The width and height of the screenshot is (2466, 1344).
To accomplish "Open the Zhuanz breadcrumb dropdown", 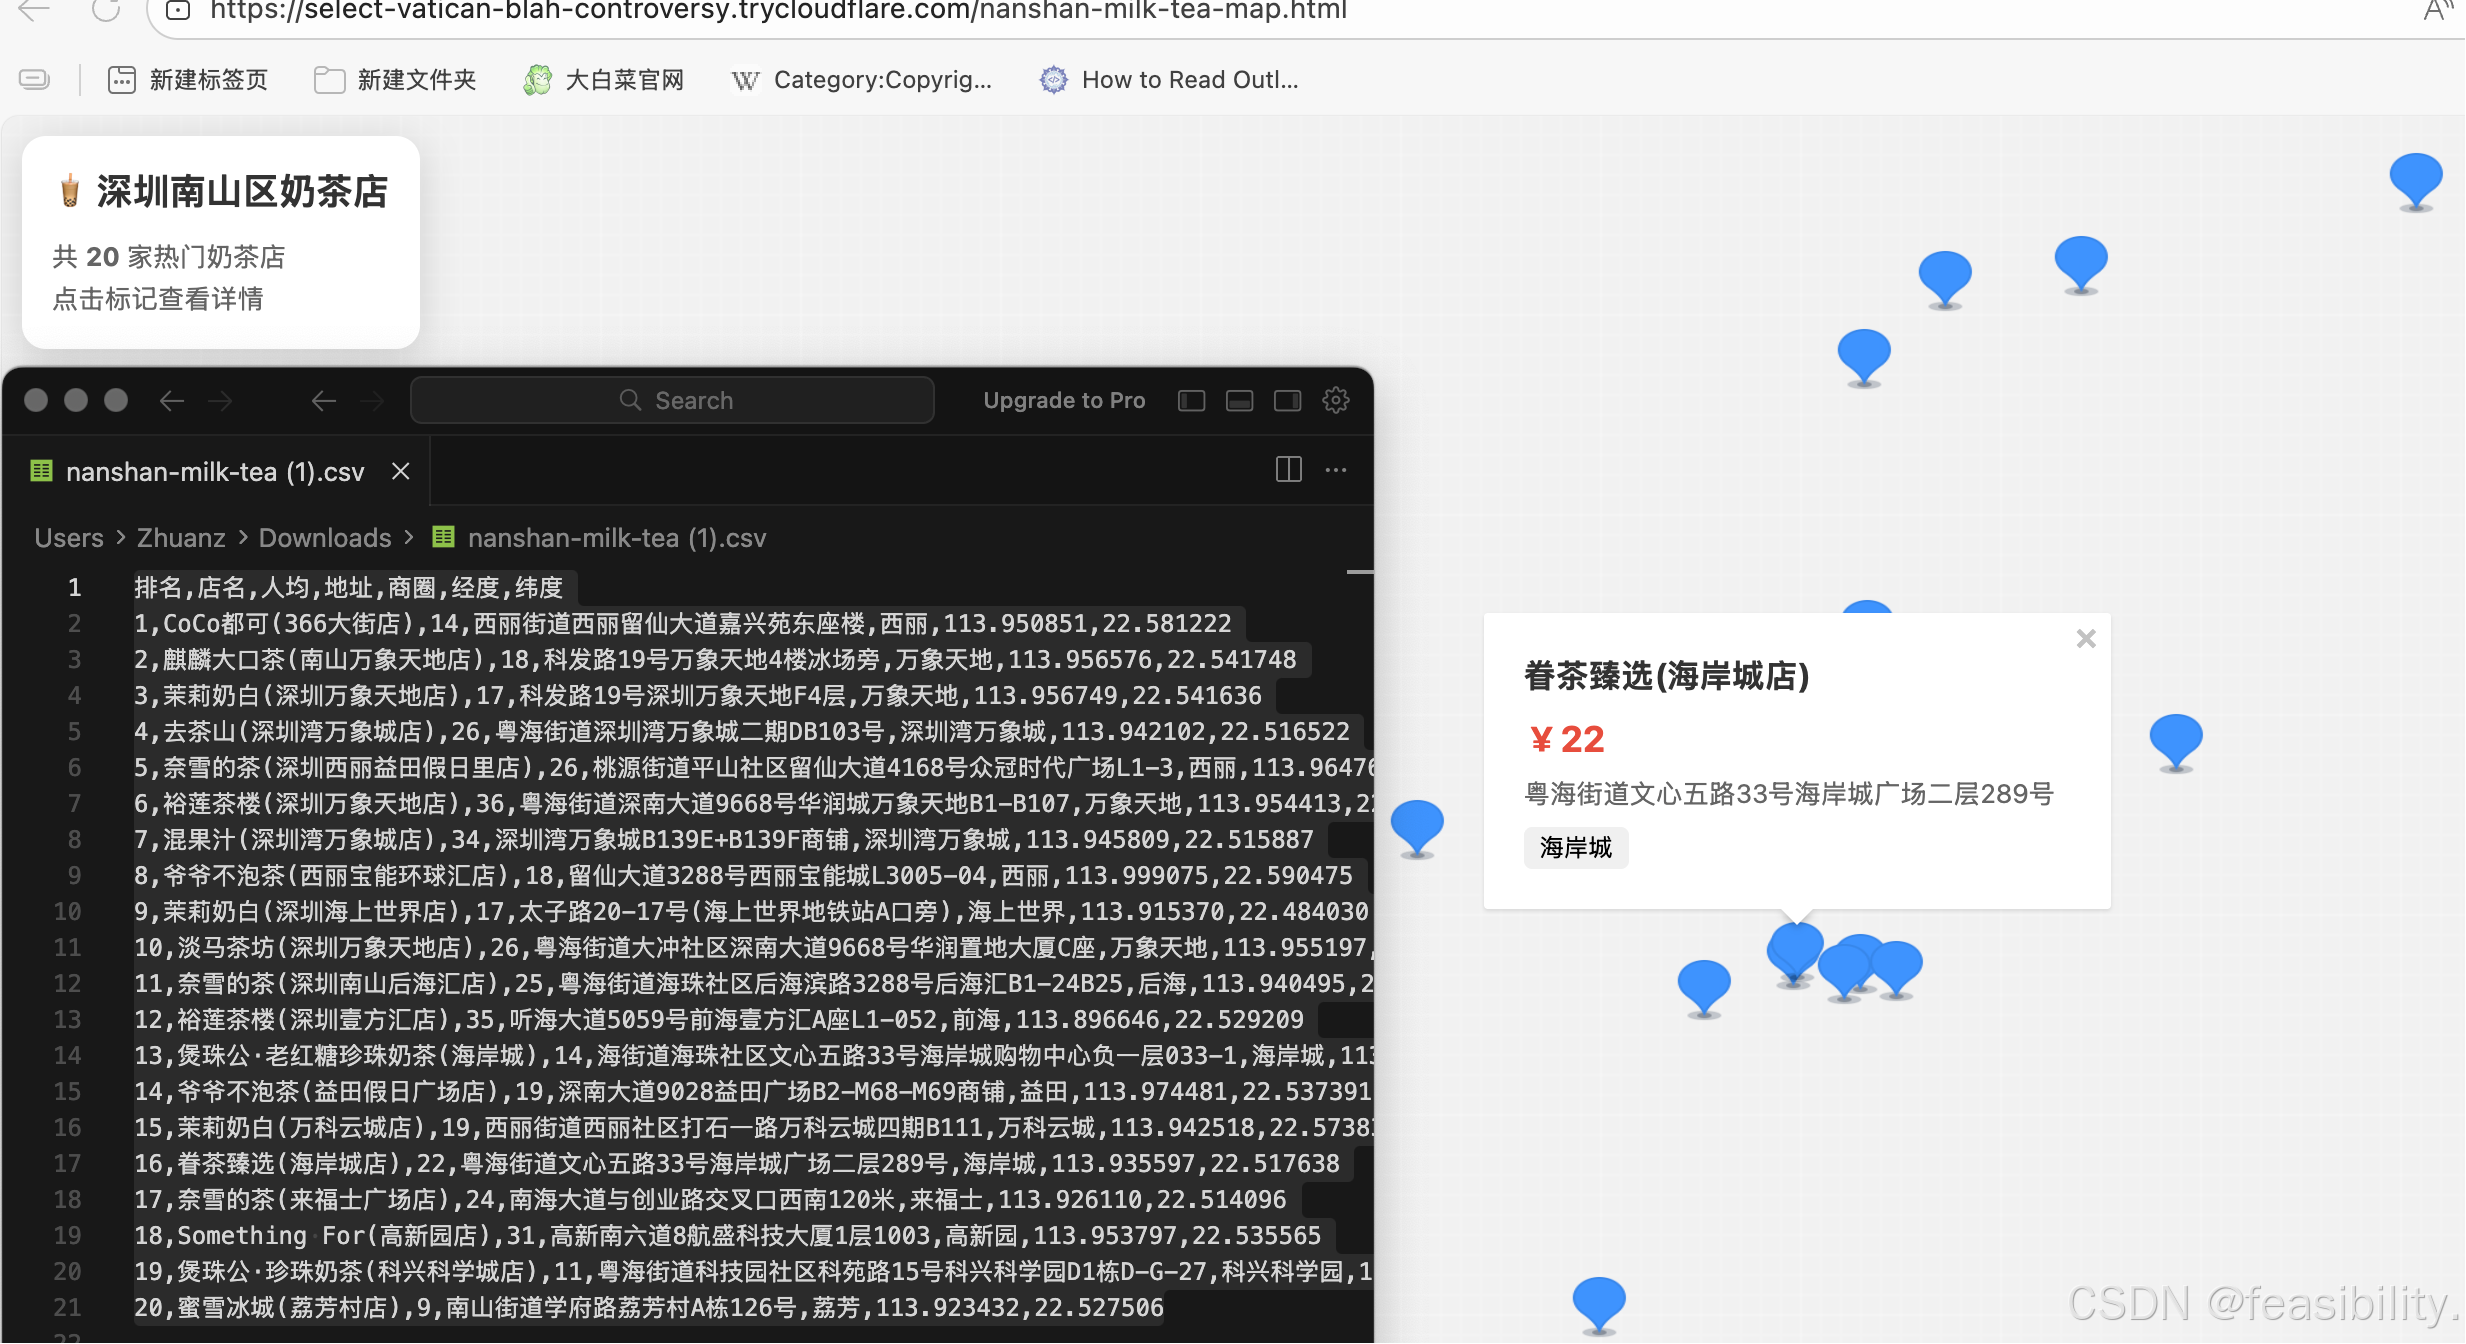I will point(180,537).
